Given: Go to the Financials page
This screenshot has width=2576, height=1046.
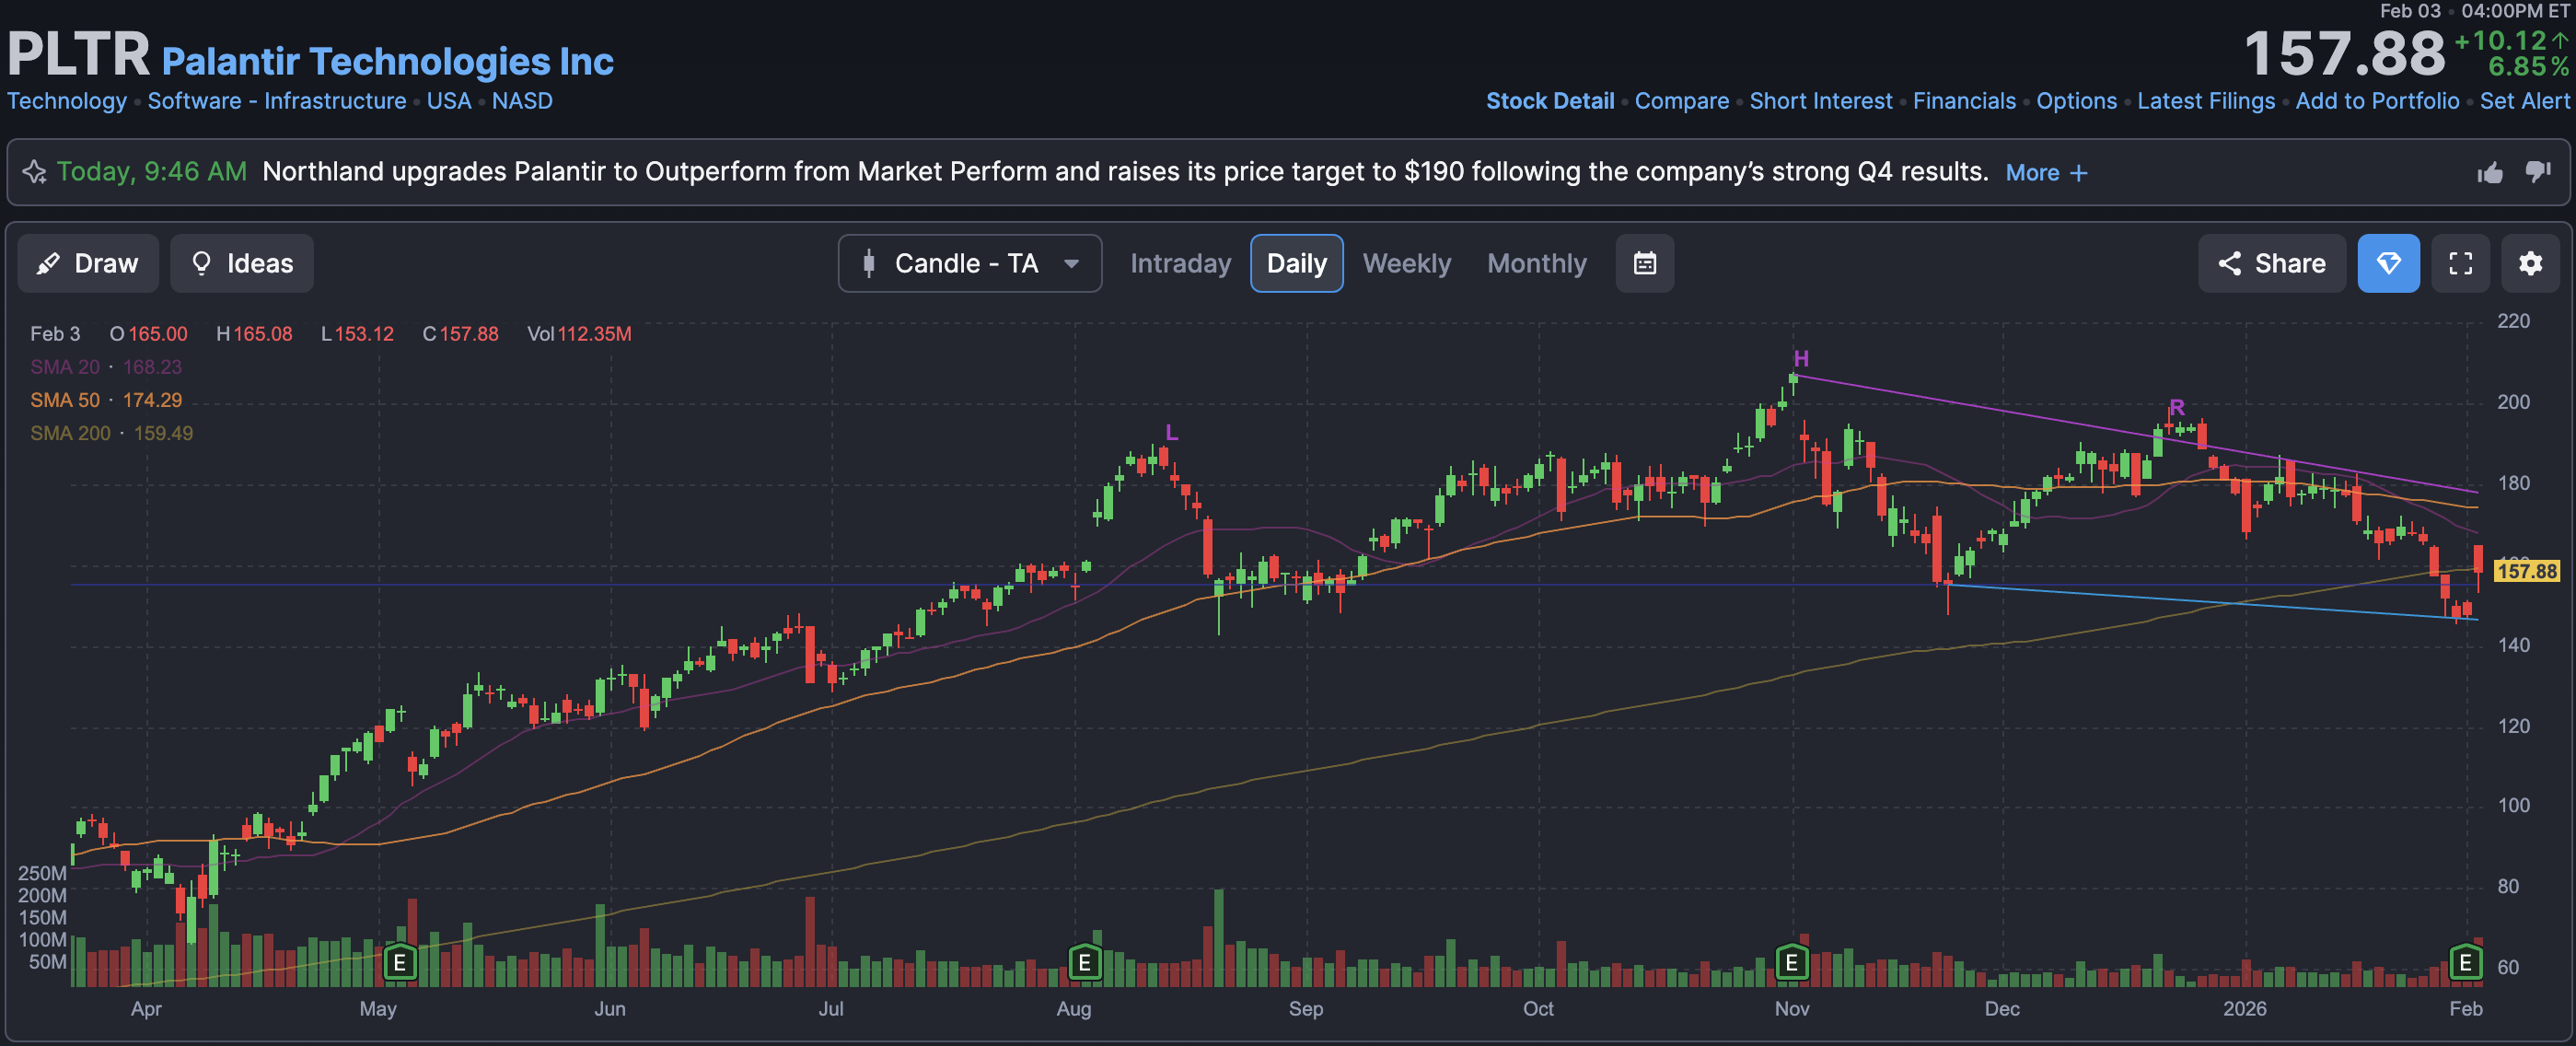Looking at the screenshot, I should tap(1963, 101).
